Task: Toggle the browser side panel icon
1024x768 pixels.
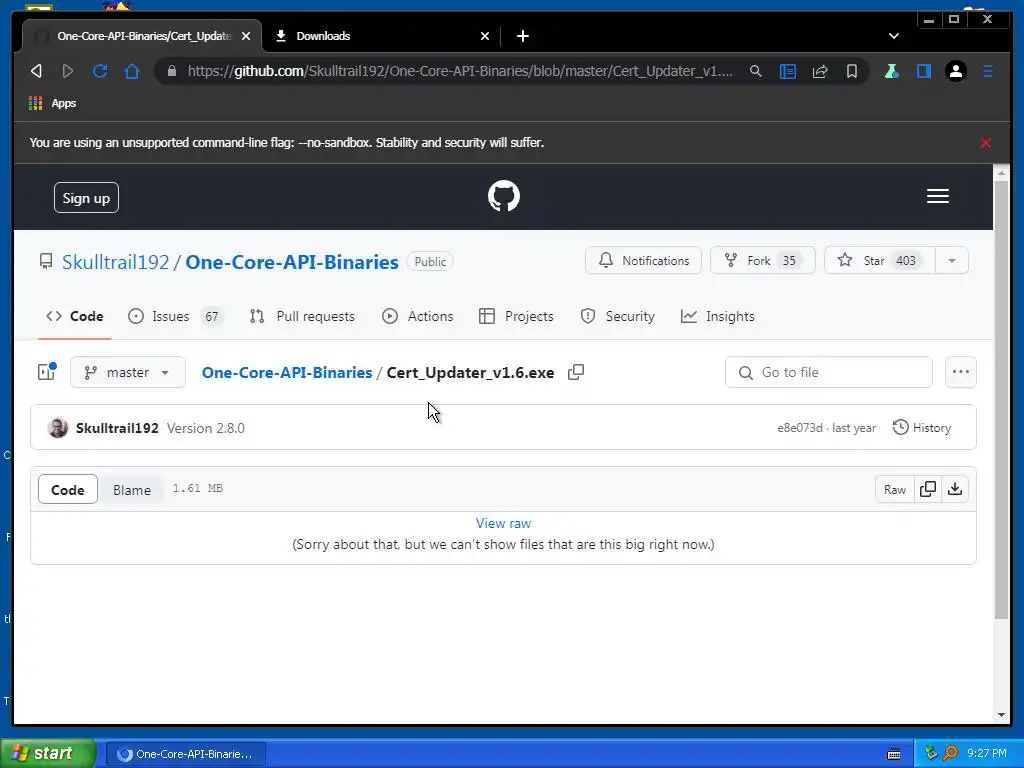Action: click(923, 71)
